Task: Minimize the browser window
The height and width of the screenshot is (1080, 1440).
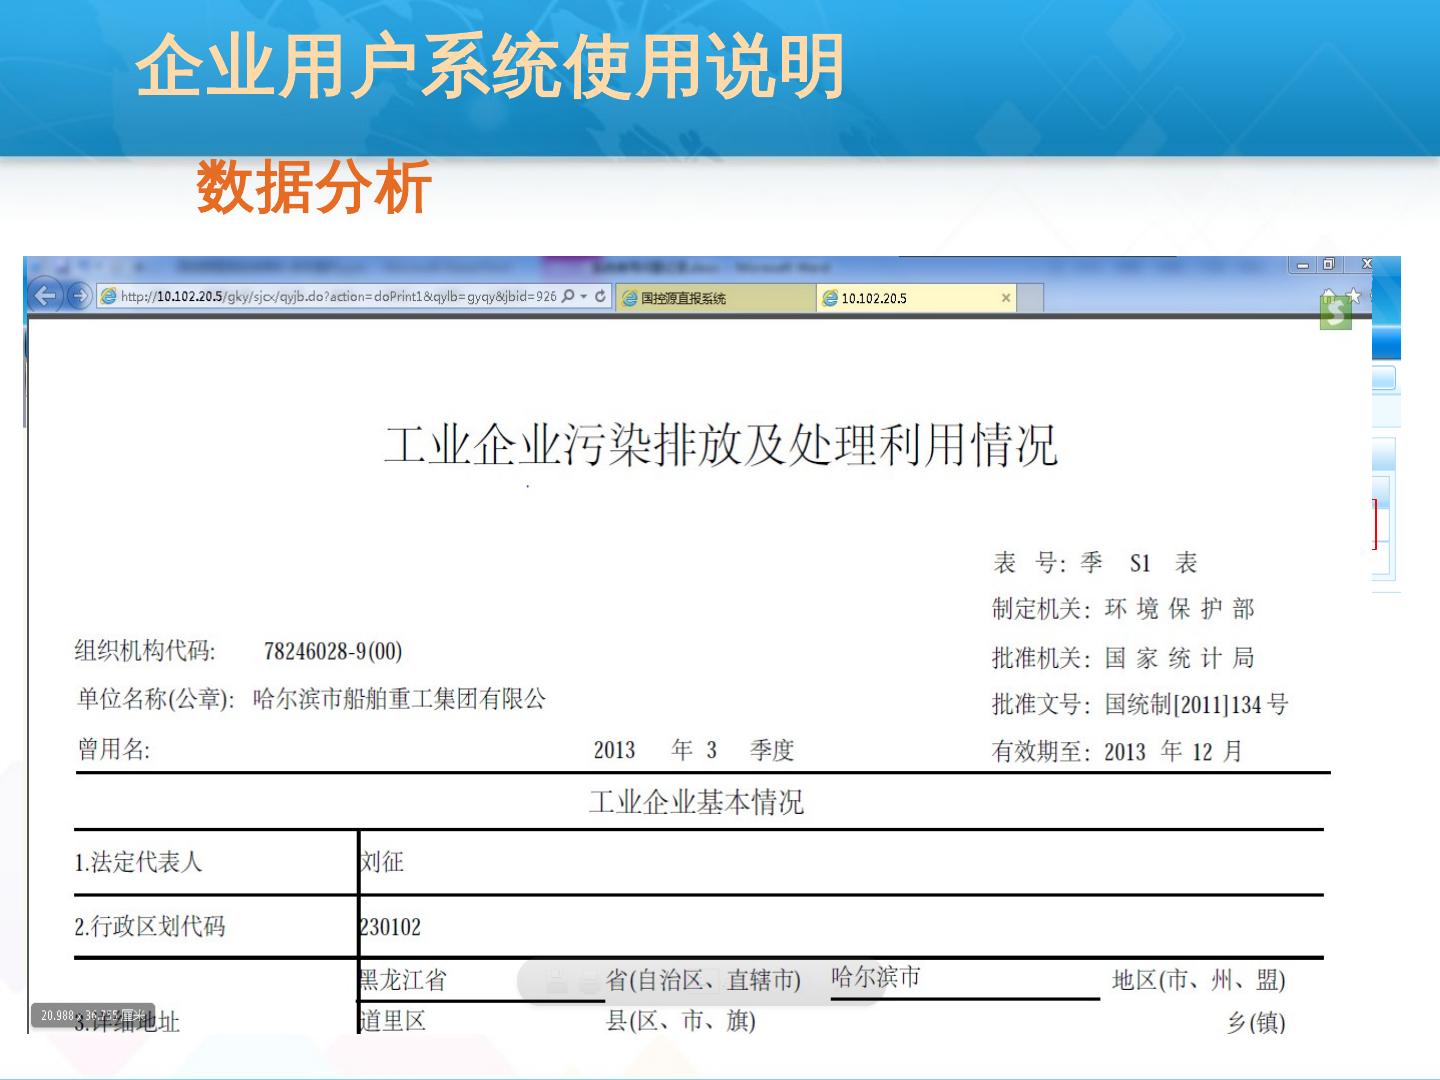Action: 1302,265
